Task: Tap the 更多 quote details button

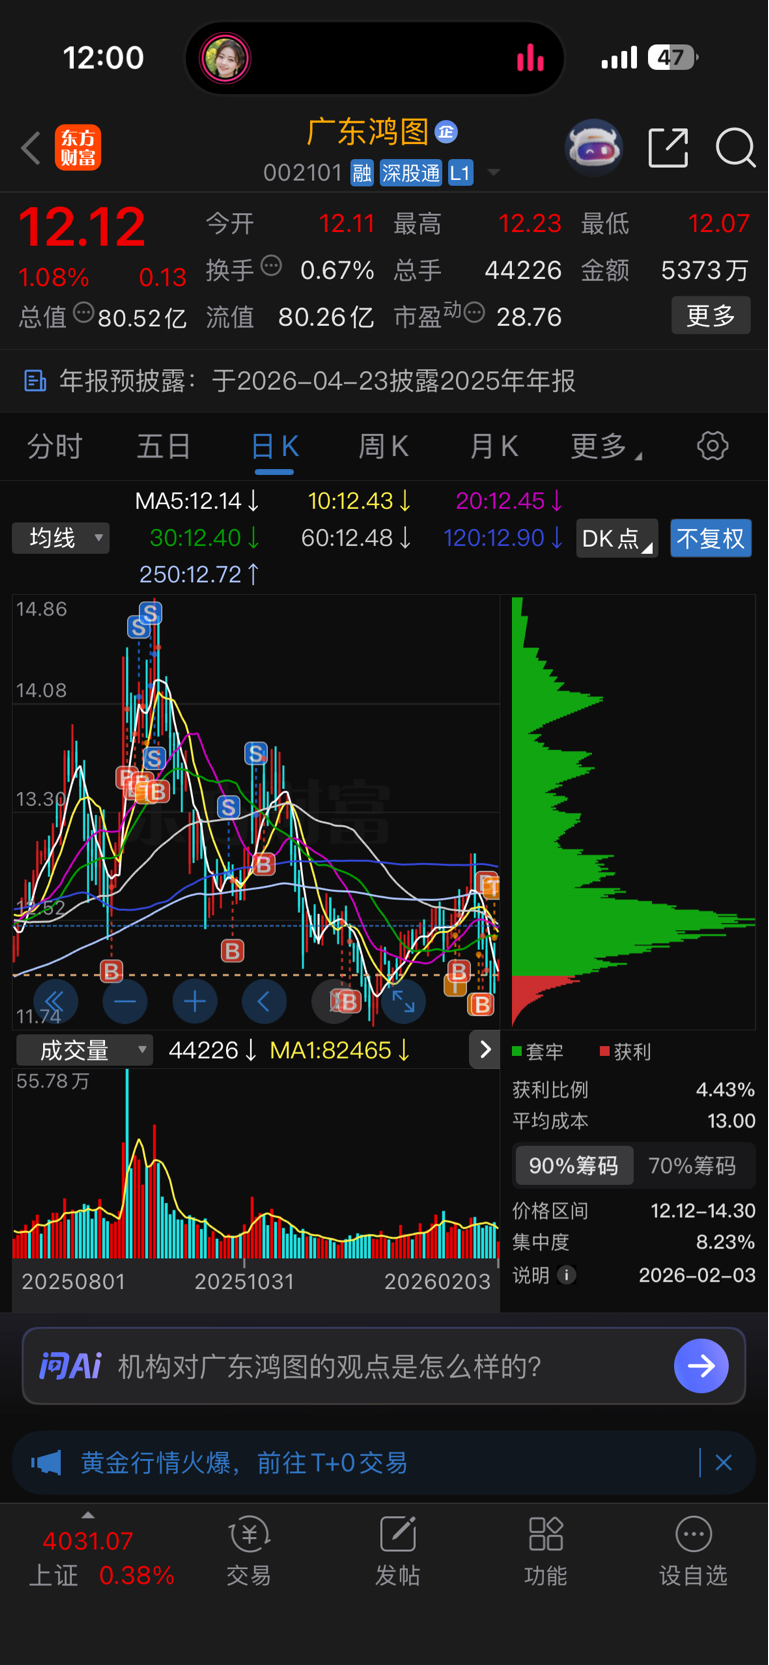Action: coord(711,316)
